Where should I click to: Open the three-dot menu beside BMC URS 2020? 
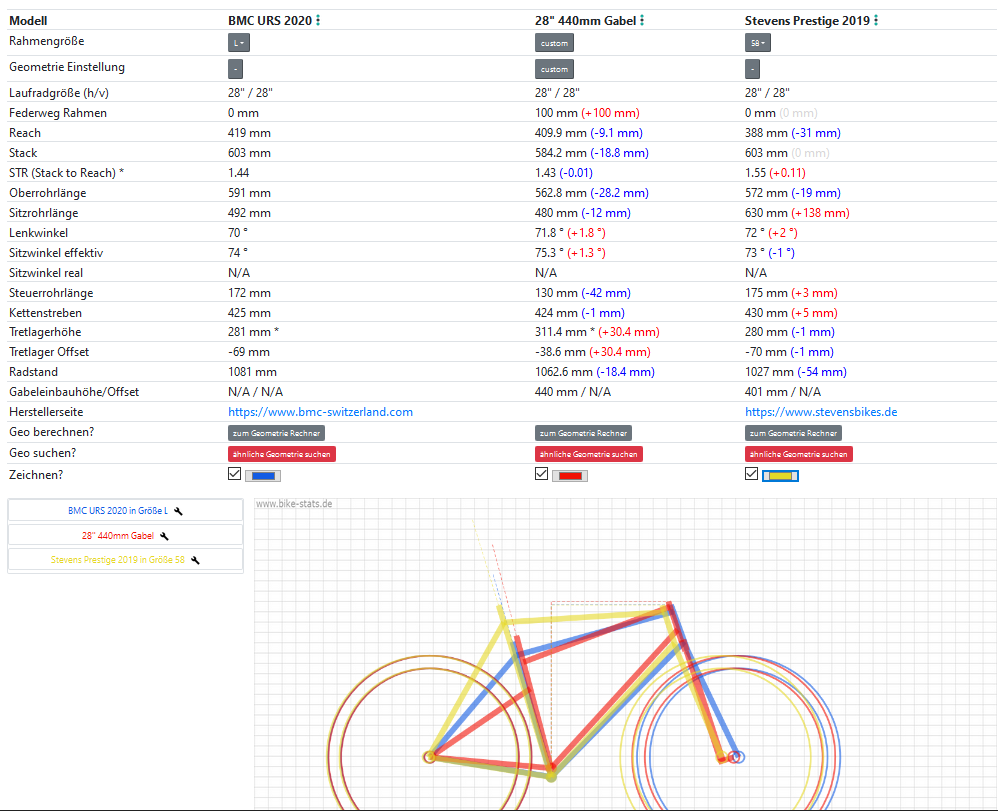tap(318, 20)
